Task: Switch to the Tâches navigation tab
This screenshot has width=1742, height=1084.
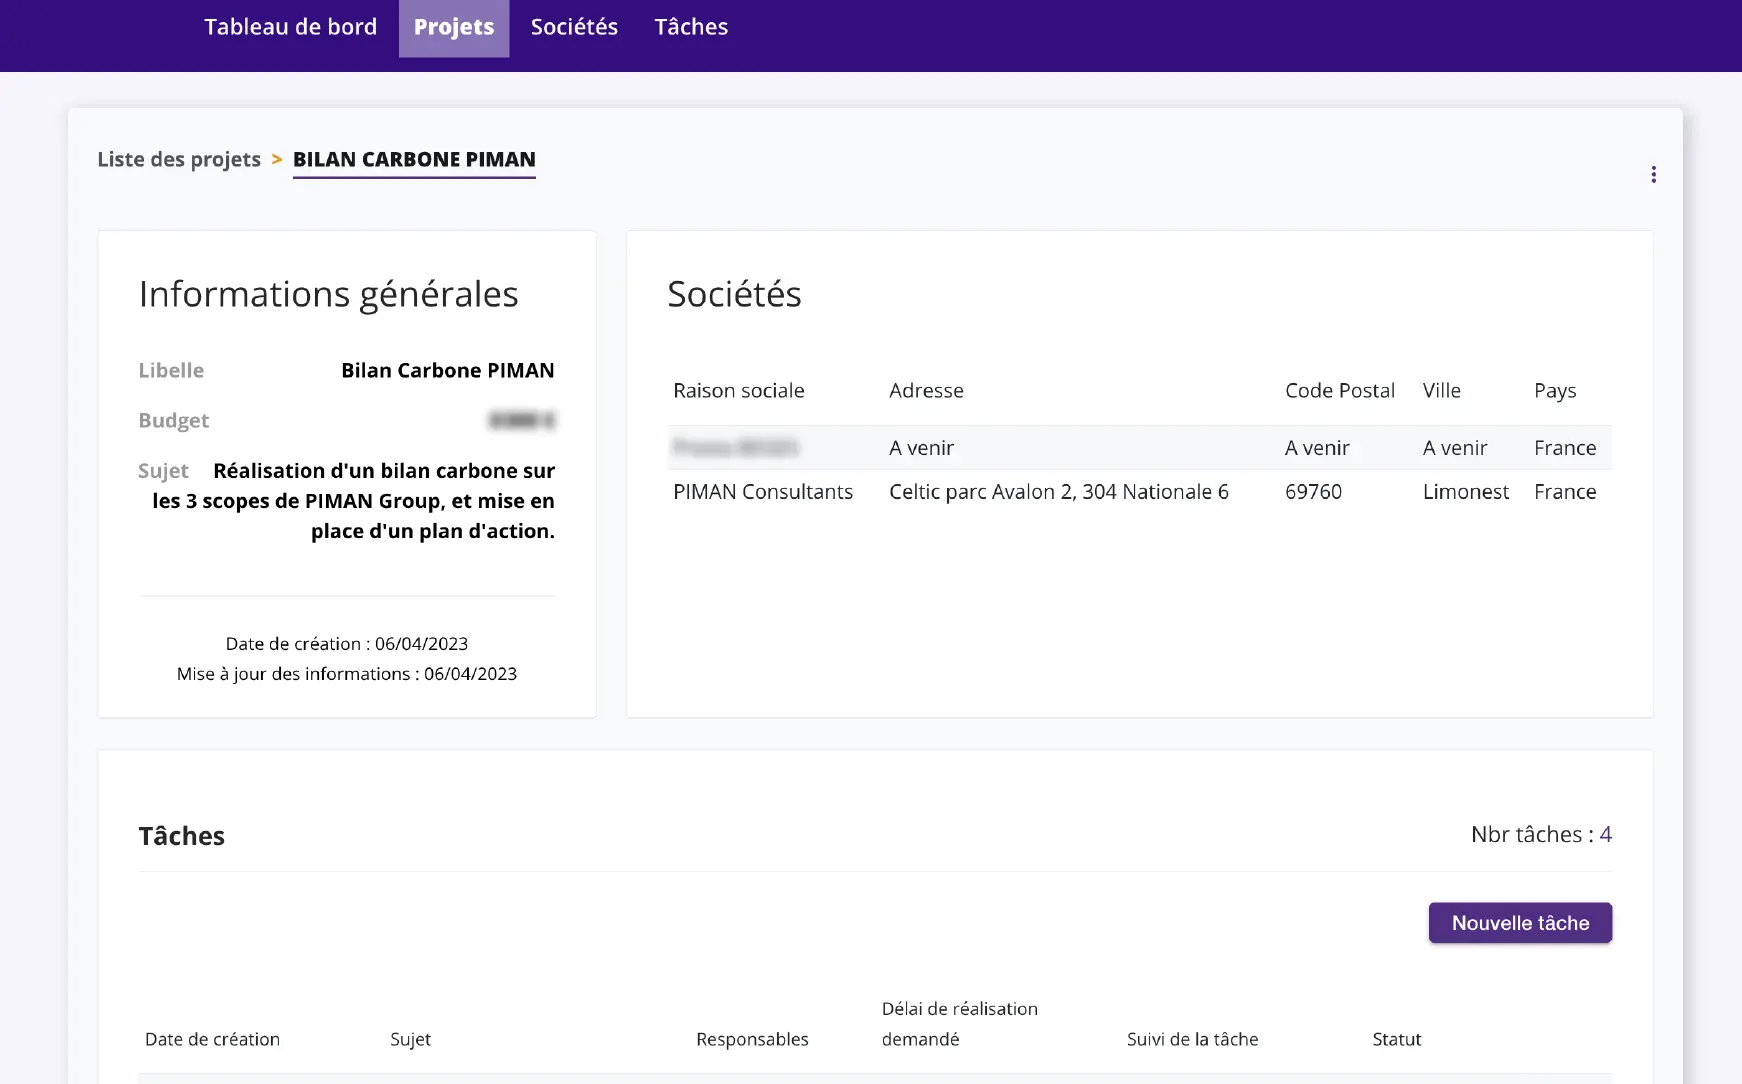Action: [x=691, y=27]
